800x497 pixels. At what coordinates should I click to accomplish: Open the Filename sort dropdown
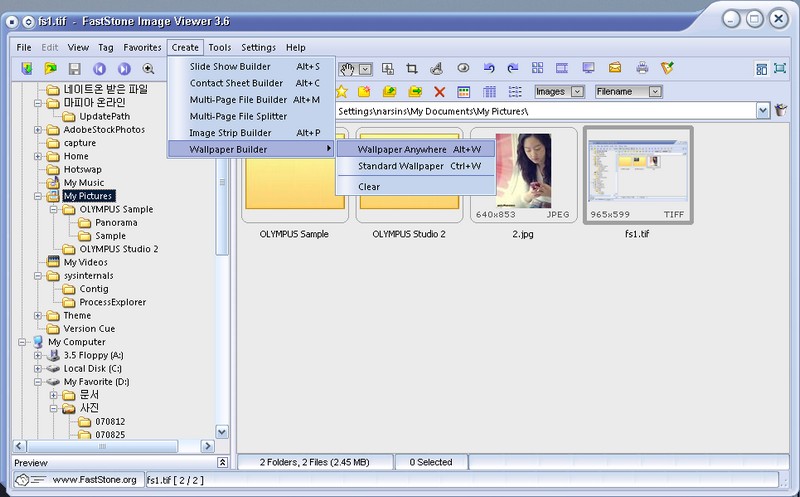click(655, 92)
